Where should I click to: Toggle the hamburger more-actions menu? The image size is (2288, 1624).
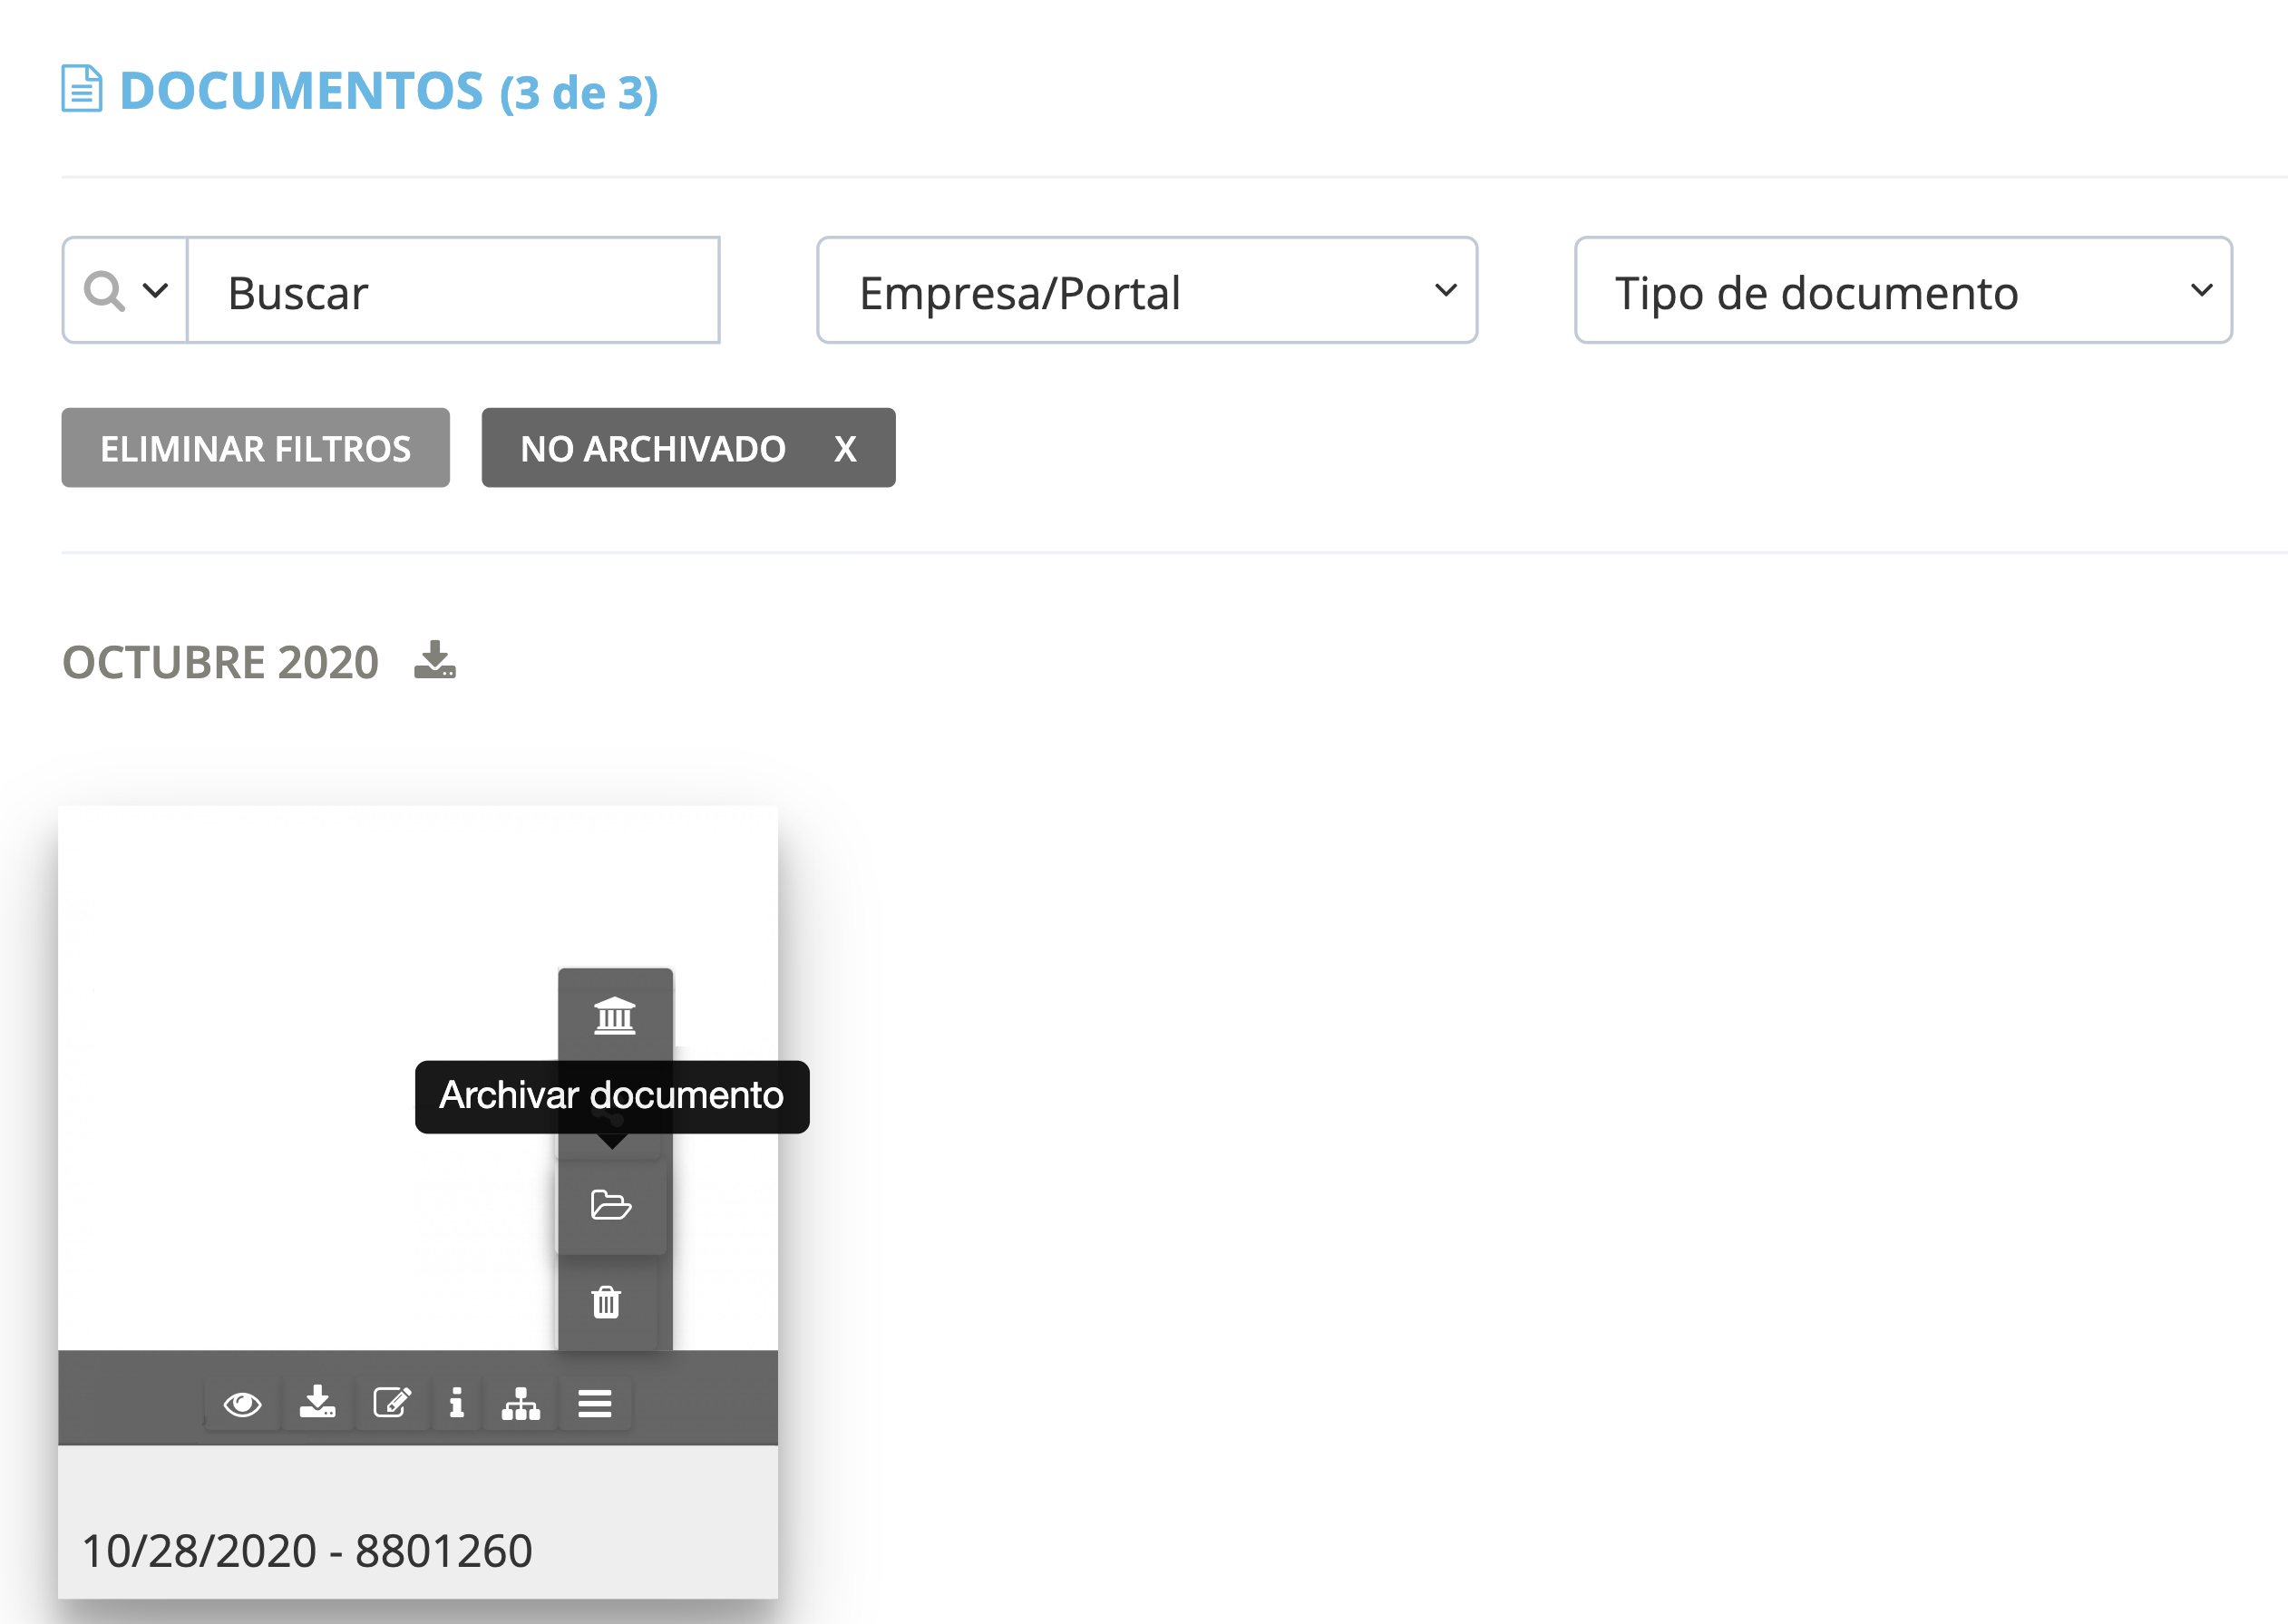[x=594, y=1404]
